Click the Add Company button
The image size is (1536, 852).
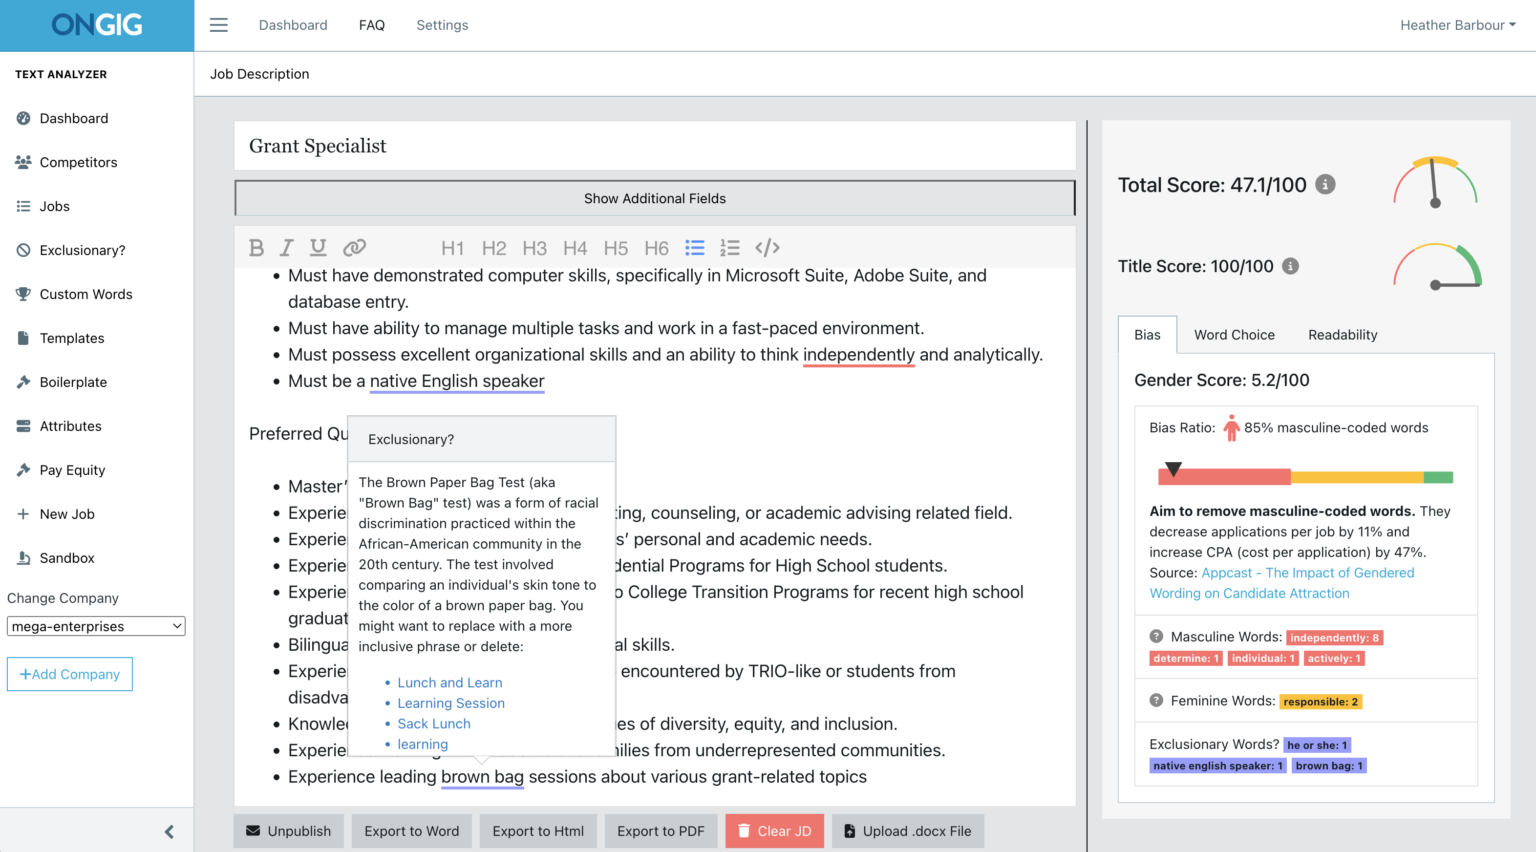70,674
